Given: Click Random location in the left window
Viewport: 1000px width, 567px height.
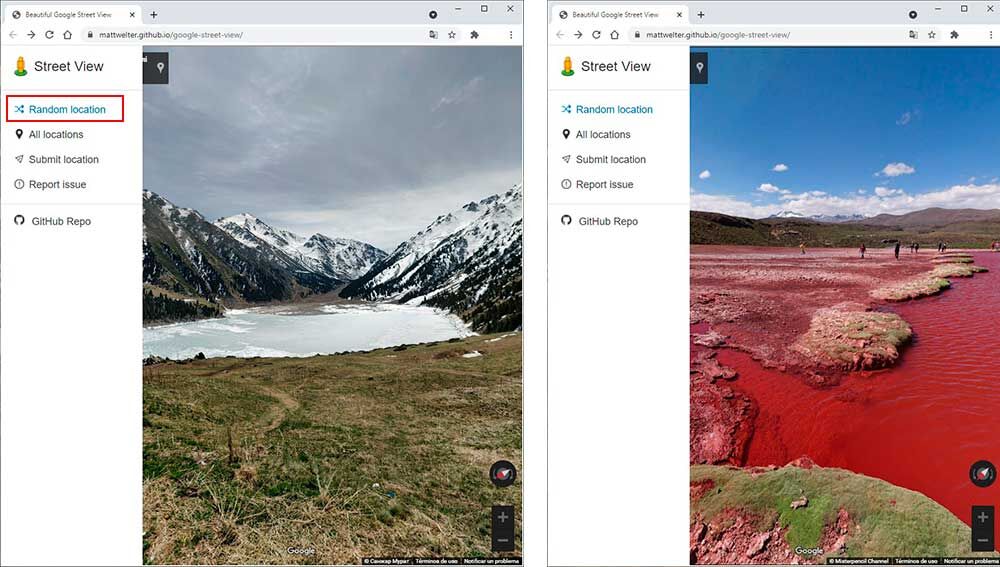Looking at the screenshot, I should [66, 109].
